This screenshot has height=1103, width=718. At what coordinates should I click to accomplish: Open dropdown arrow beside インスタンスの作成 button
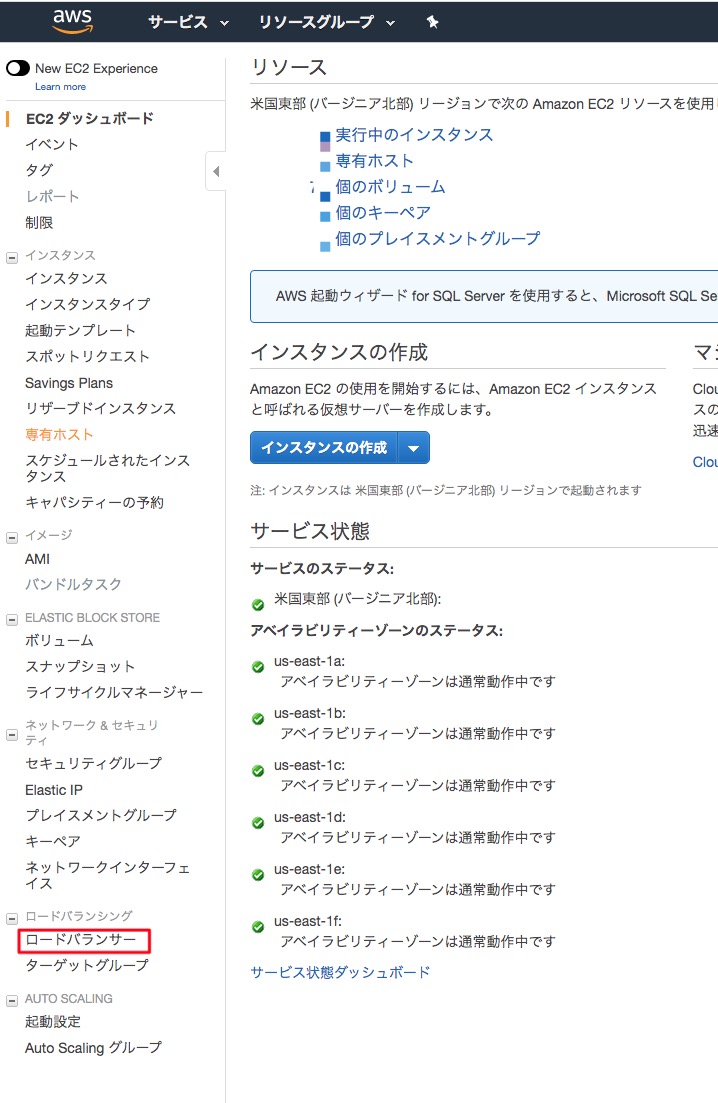pyautogui.click(x=414, y=447)
